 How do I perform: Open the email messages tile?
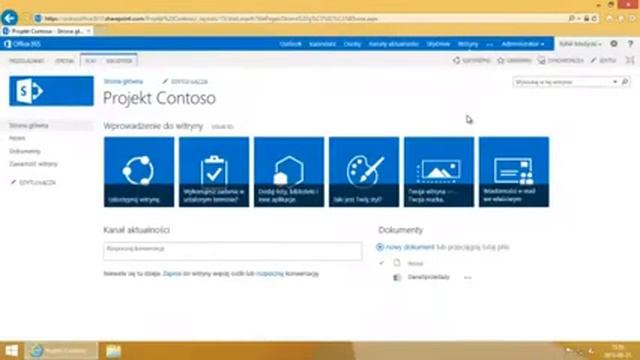click(x=514, y=172)
